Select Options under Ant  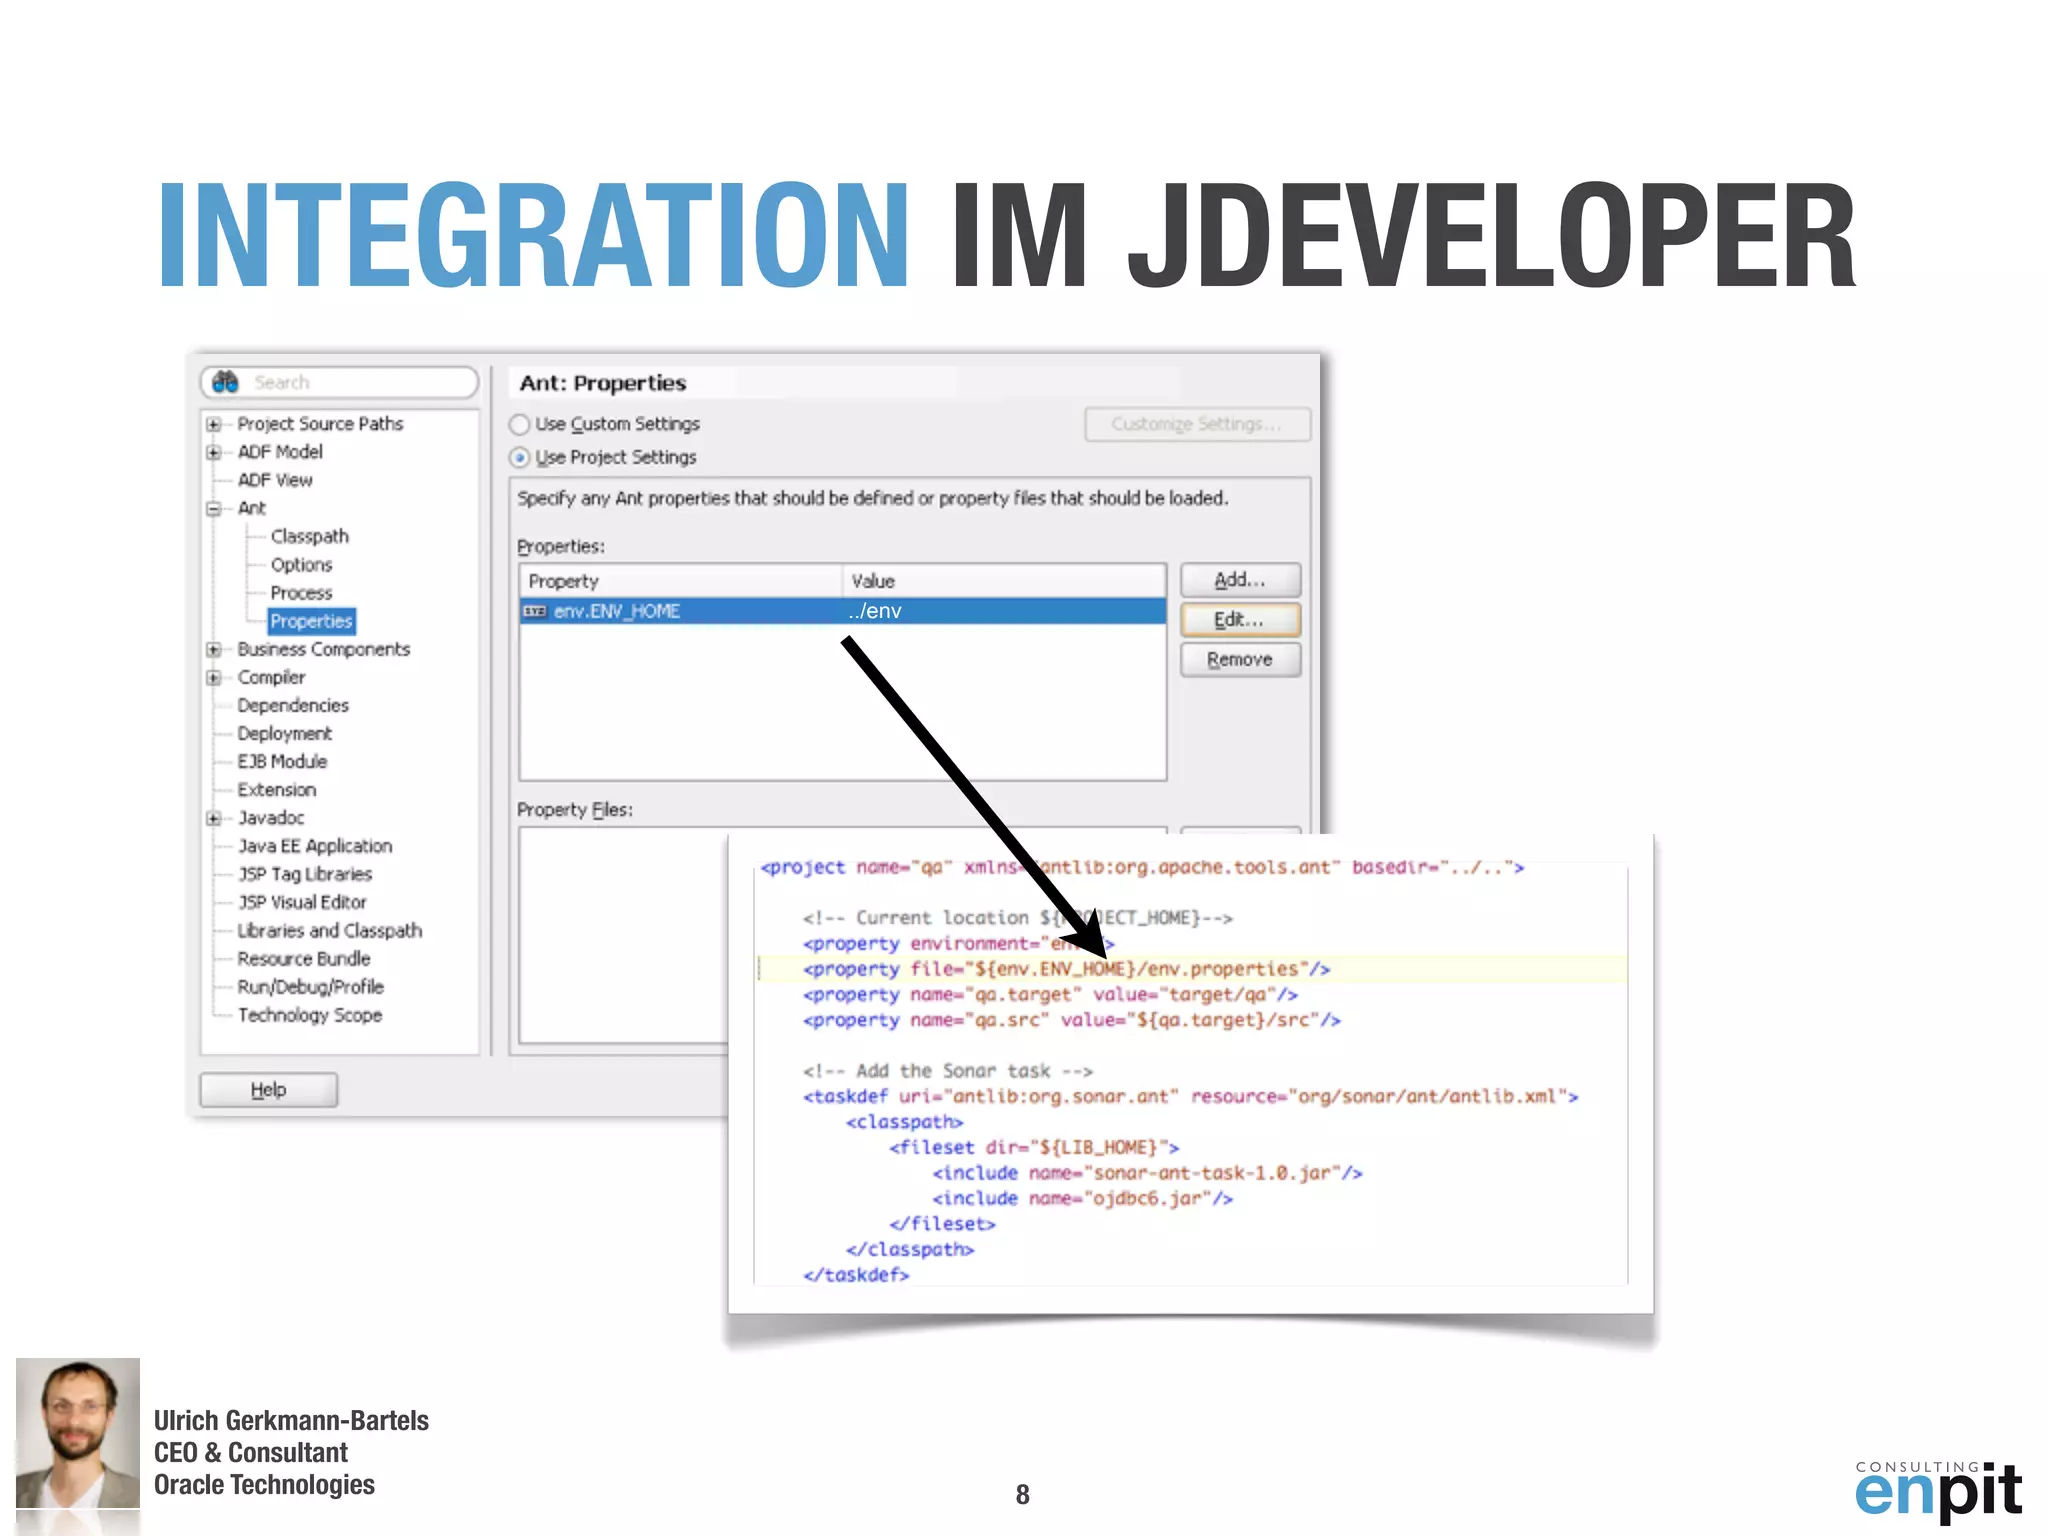(x=301, y=564)
